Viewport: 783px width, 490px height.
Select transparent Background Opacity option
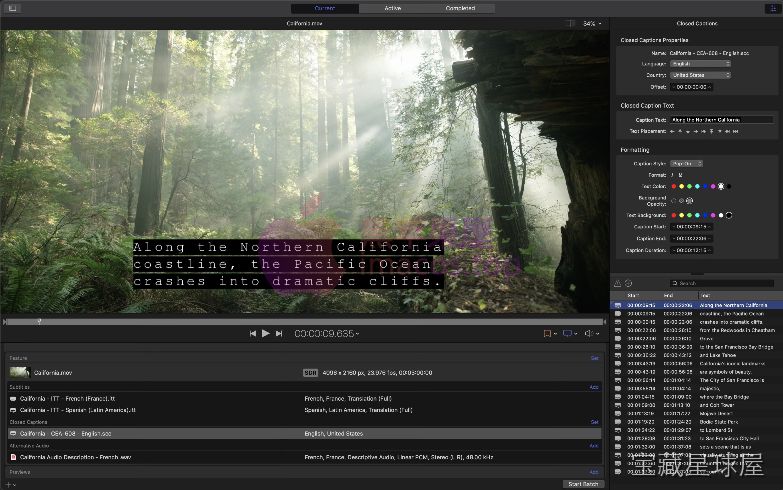click(x=674, y=201)
